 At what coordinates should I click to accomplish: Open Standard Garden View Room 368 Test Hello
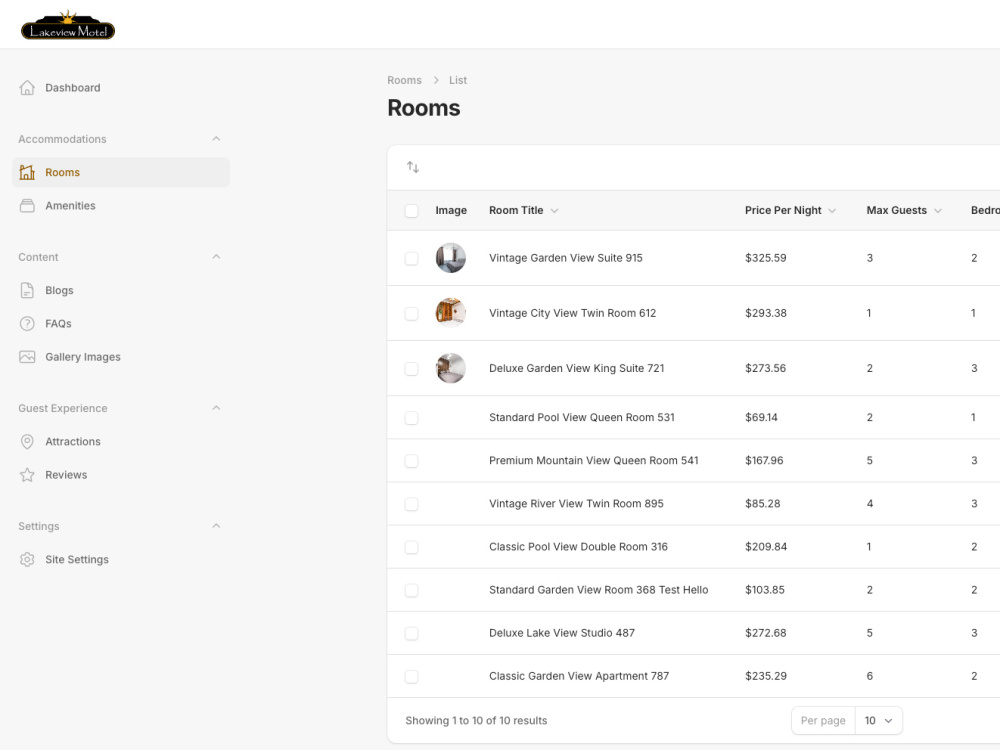(599, 590)
